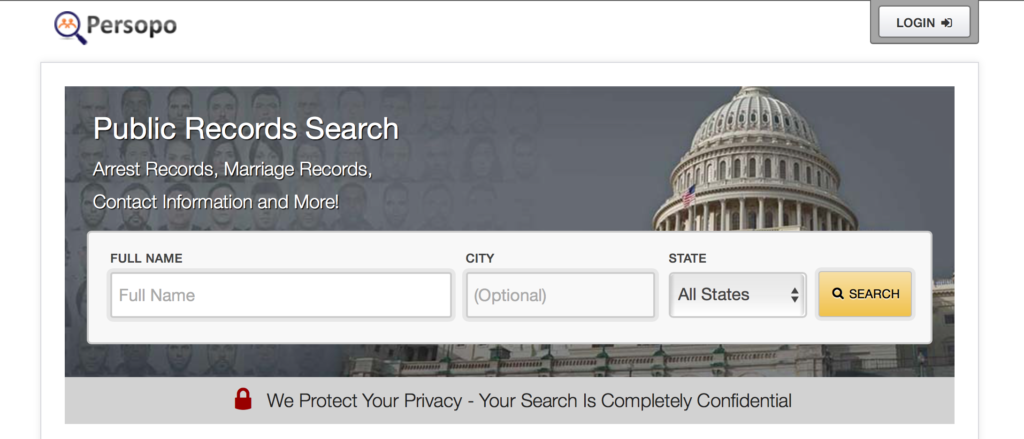Click the CITY field label

[x=480, y=258]
